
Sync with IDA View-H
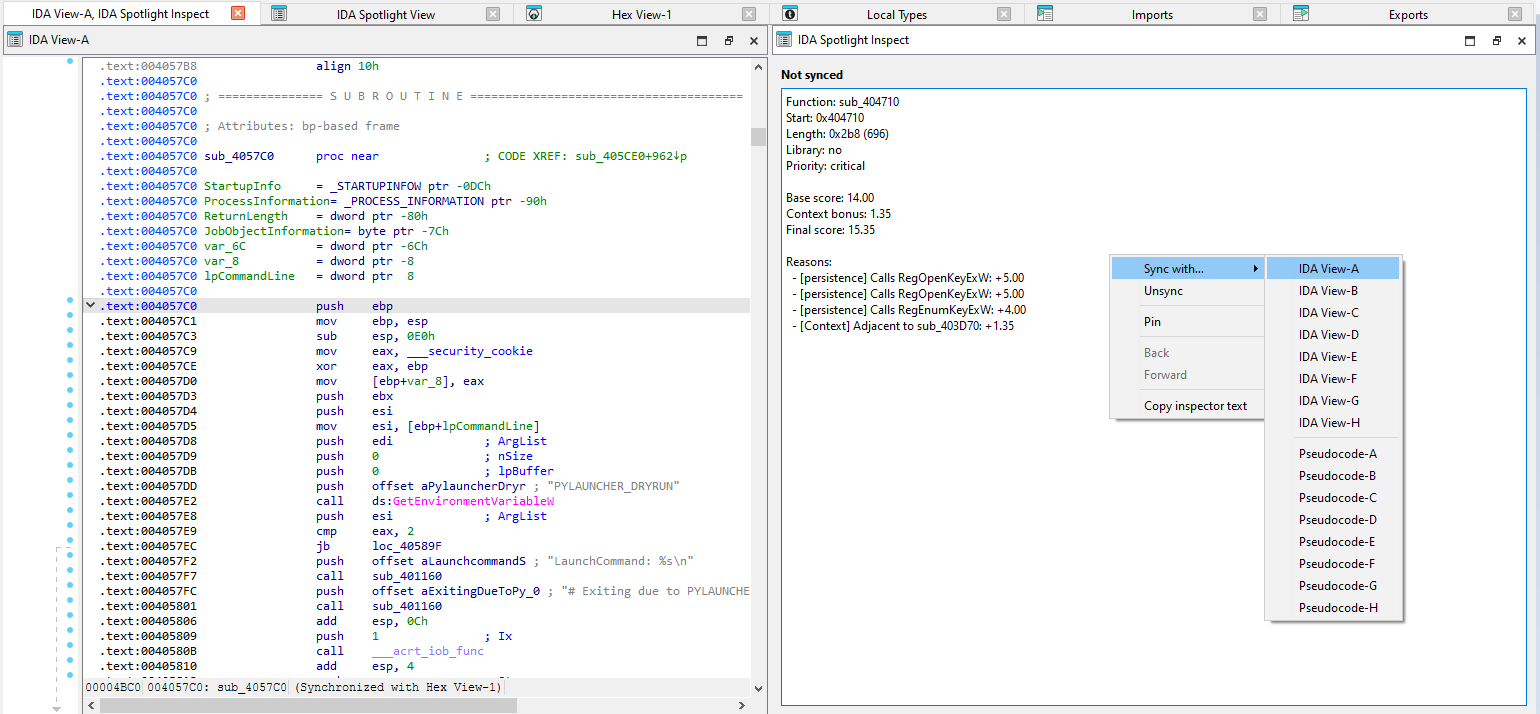[1333, 423]
